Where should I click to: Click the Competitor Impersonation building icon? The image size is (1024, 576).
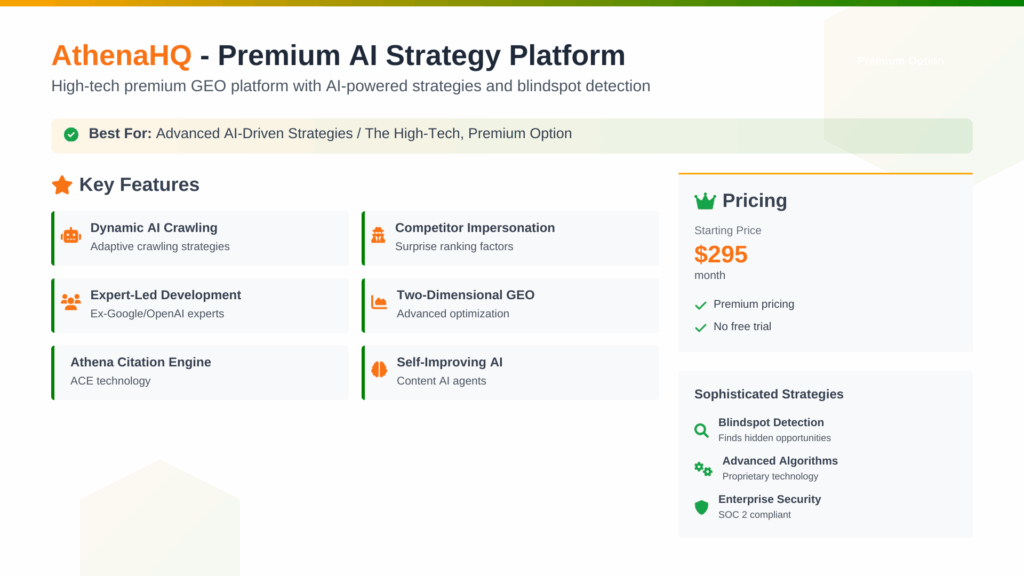click(379, 236)
